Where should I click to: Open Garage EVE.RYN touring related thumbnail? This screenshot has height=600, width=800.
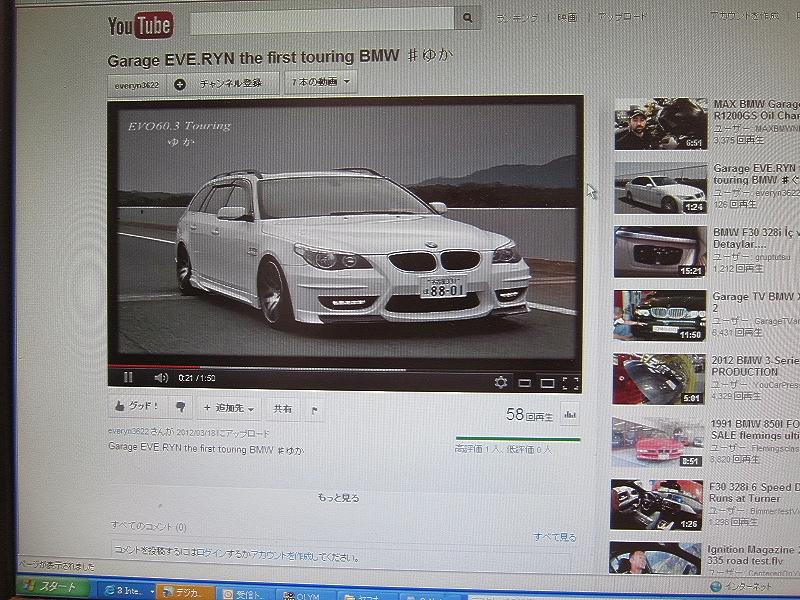coord(660,188)
